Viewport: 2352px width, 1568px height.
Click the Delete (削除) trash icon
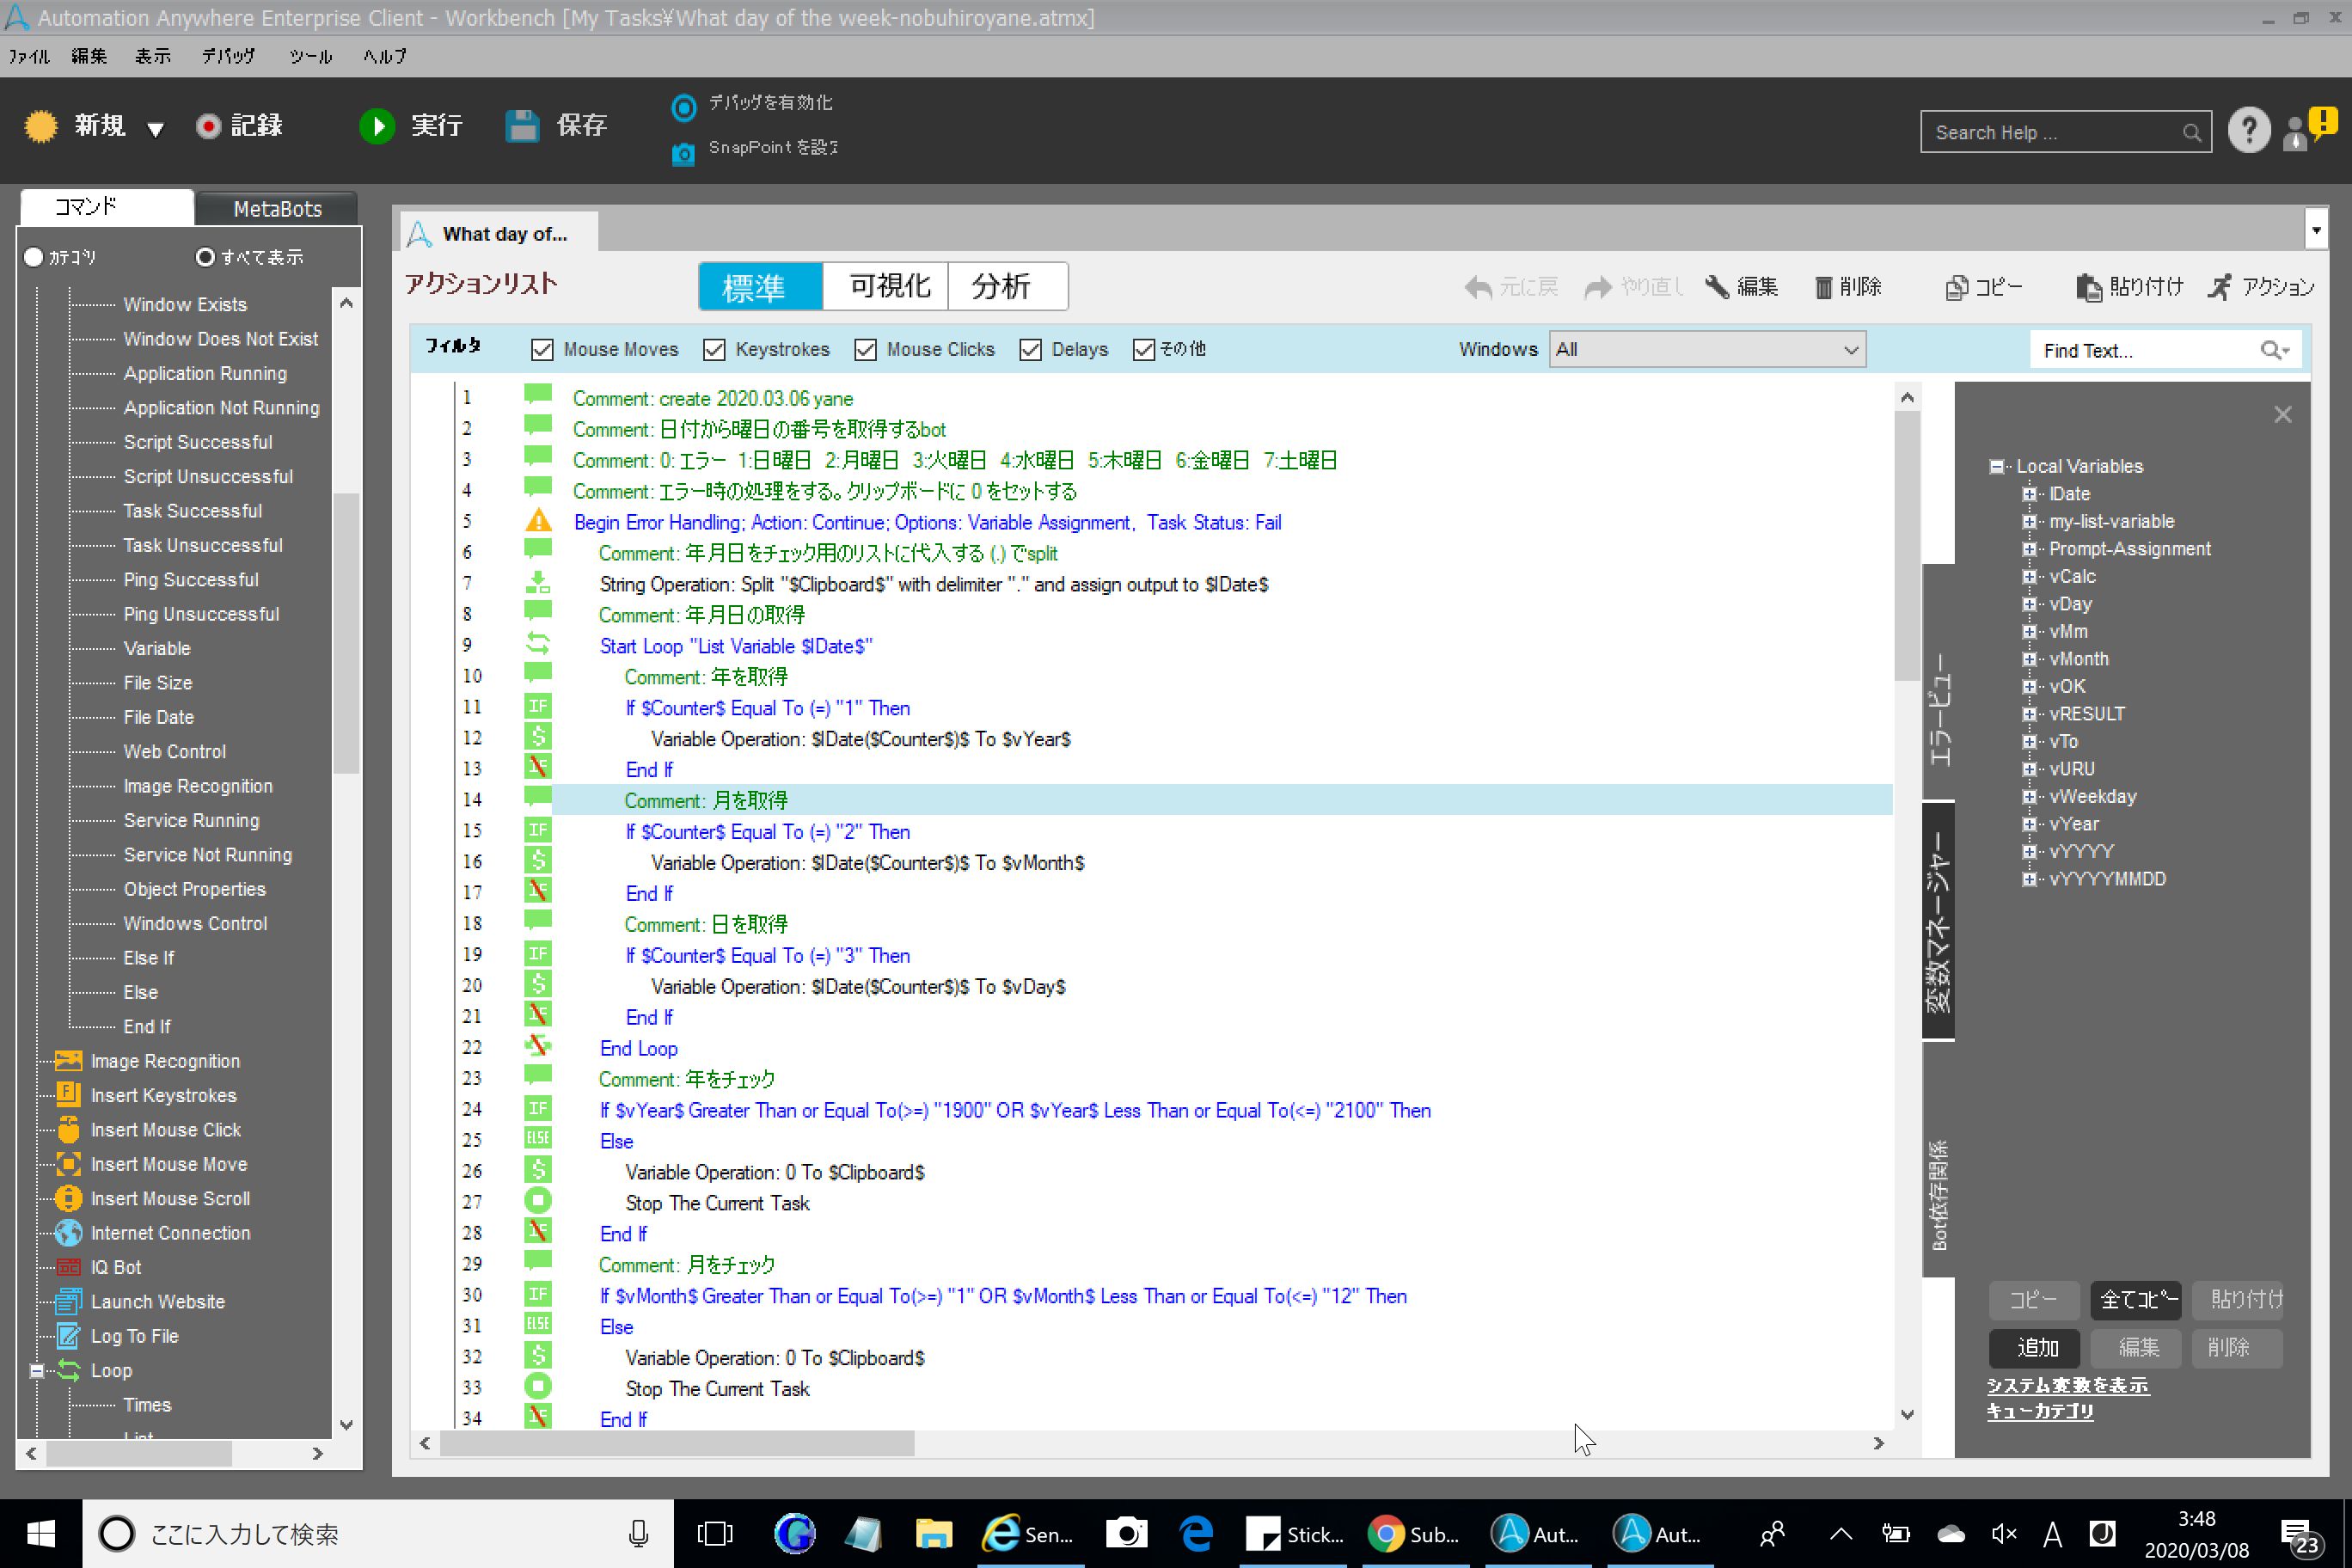[1823, 288]
